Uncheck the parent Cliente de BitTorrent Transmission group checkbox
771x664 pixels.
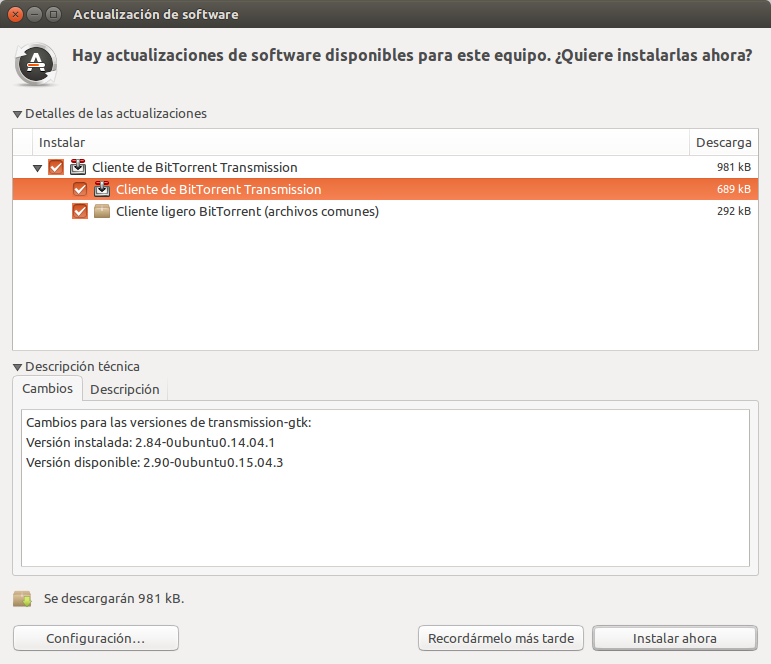point(56,167)
